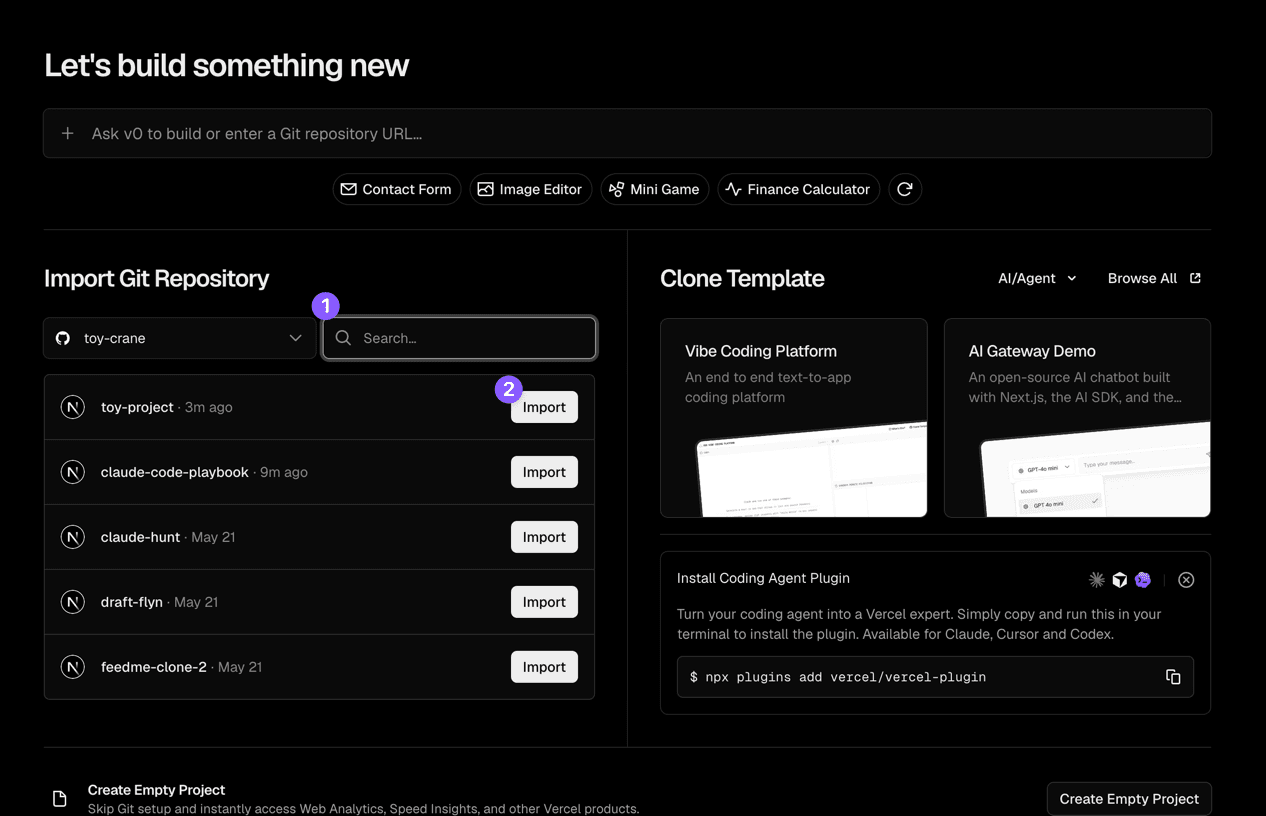Click the Next.js icon beside toy-project
Screen dimensions: 1266x816
(x=73, y=407)
